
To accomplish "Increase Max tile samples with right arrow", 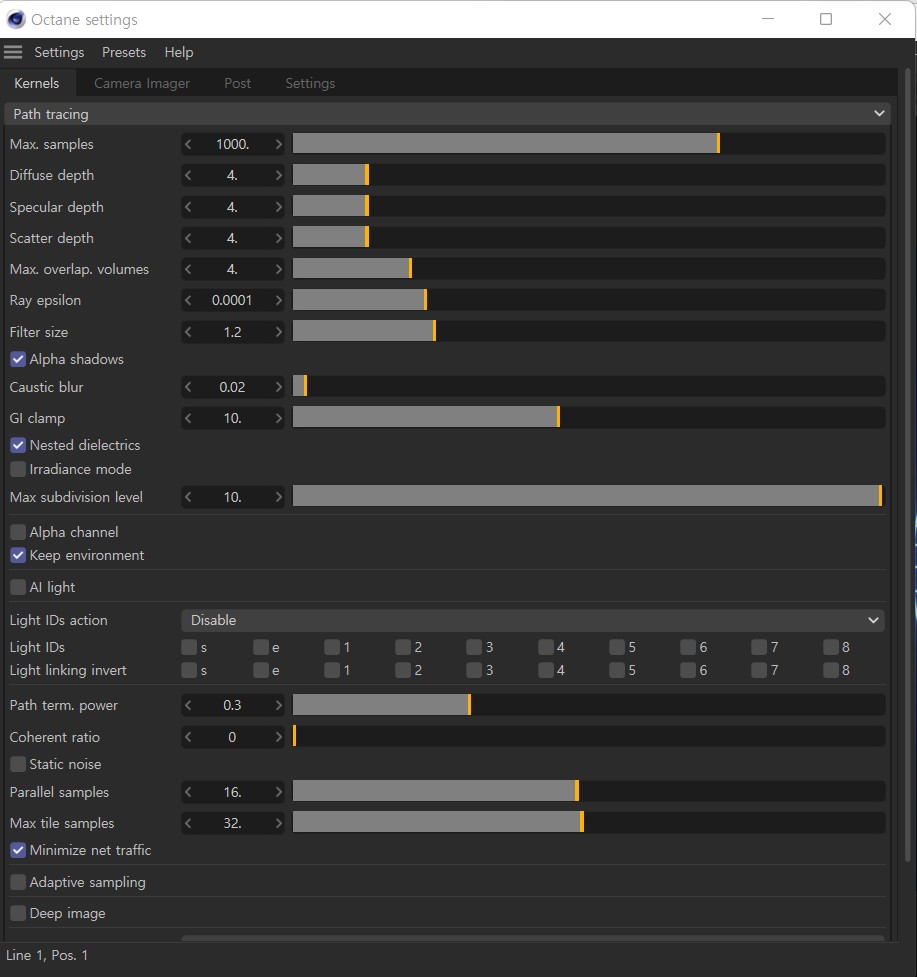I will pyautogui.click(x=278, y=823).
